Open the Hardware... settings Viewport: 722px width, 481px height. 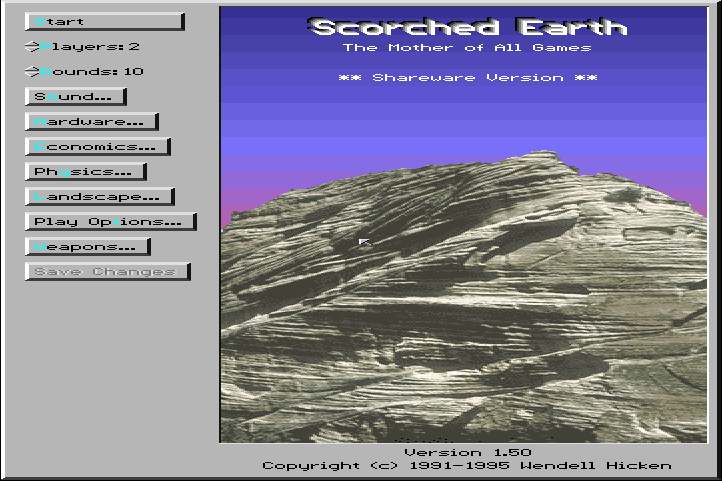(92, 122)
